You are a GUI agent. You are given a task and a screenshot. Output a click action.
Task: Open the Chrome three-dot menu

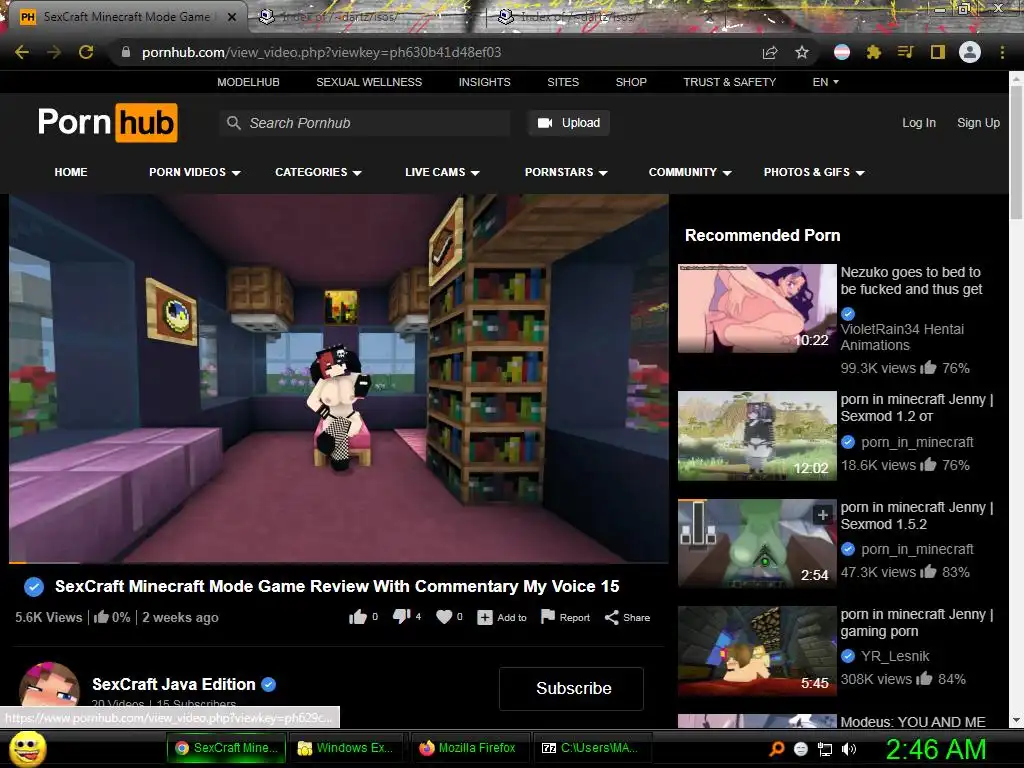tap(1002, 52)
